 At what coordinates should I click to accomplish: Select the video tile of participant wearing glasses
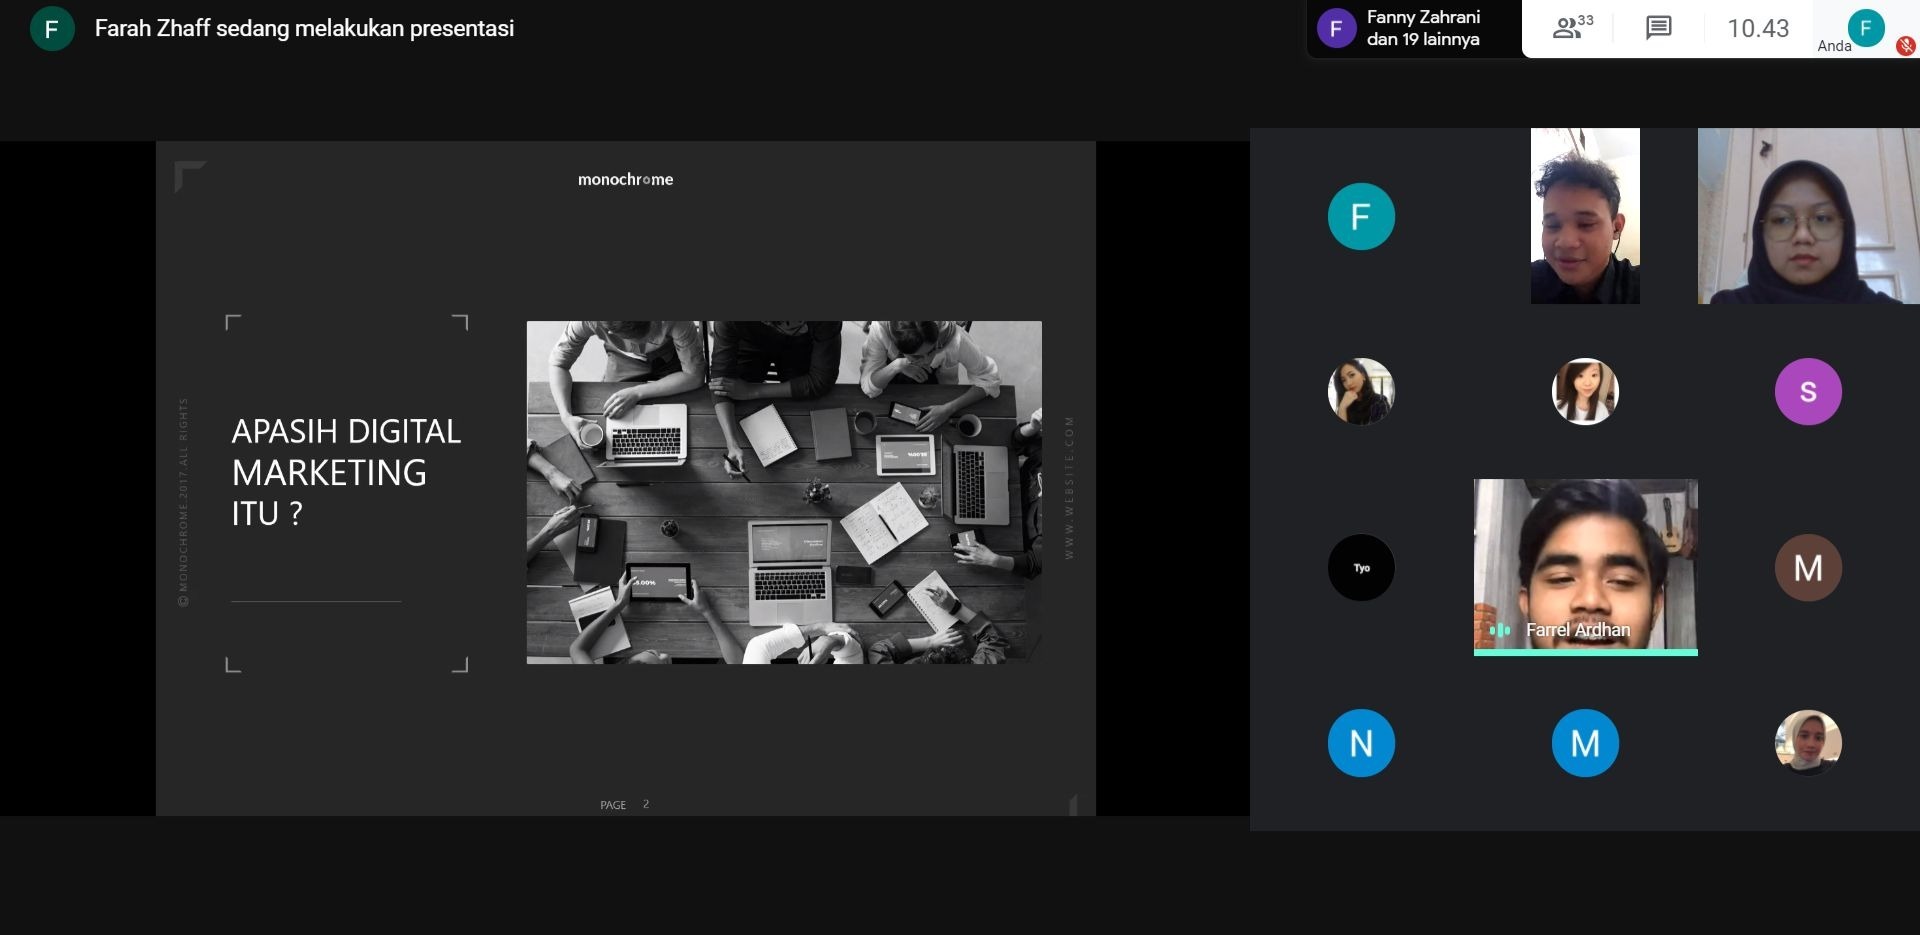(x=1807, y=216)
